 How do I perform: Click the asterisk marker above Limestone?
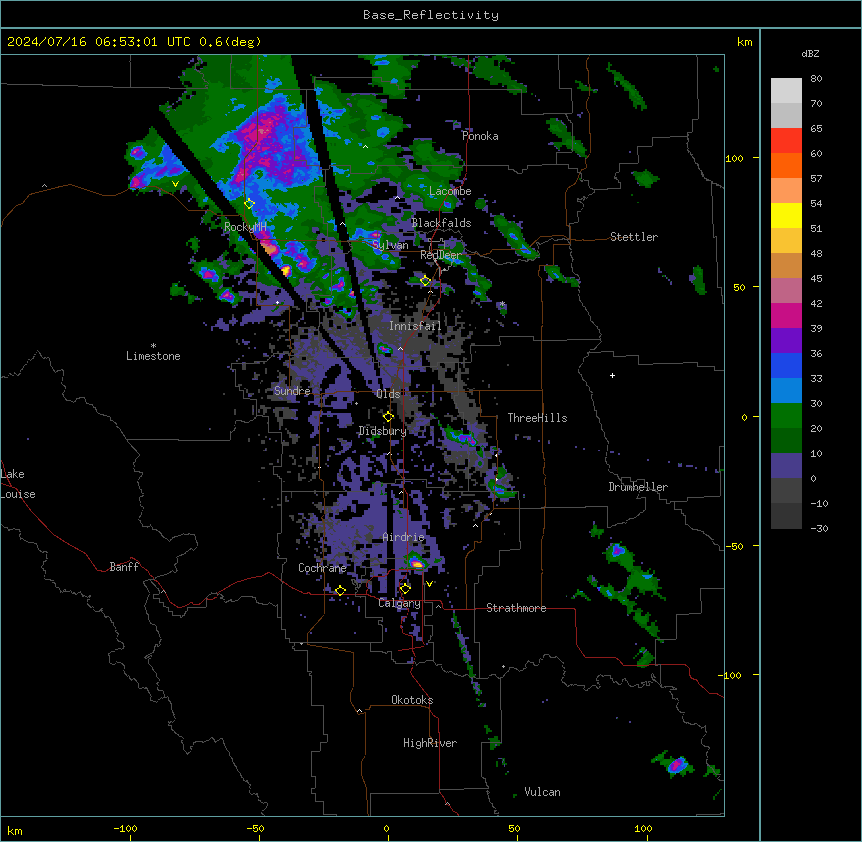coord(153,346)
